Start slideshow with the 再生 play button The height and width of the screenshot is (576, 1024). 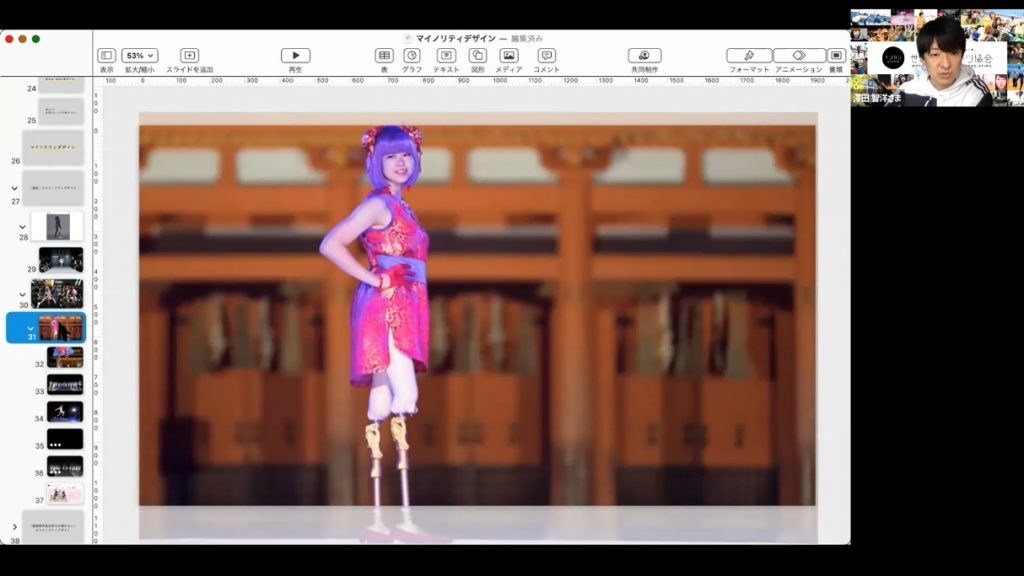pyautogui.click(x=296, y=56)
